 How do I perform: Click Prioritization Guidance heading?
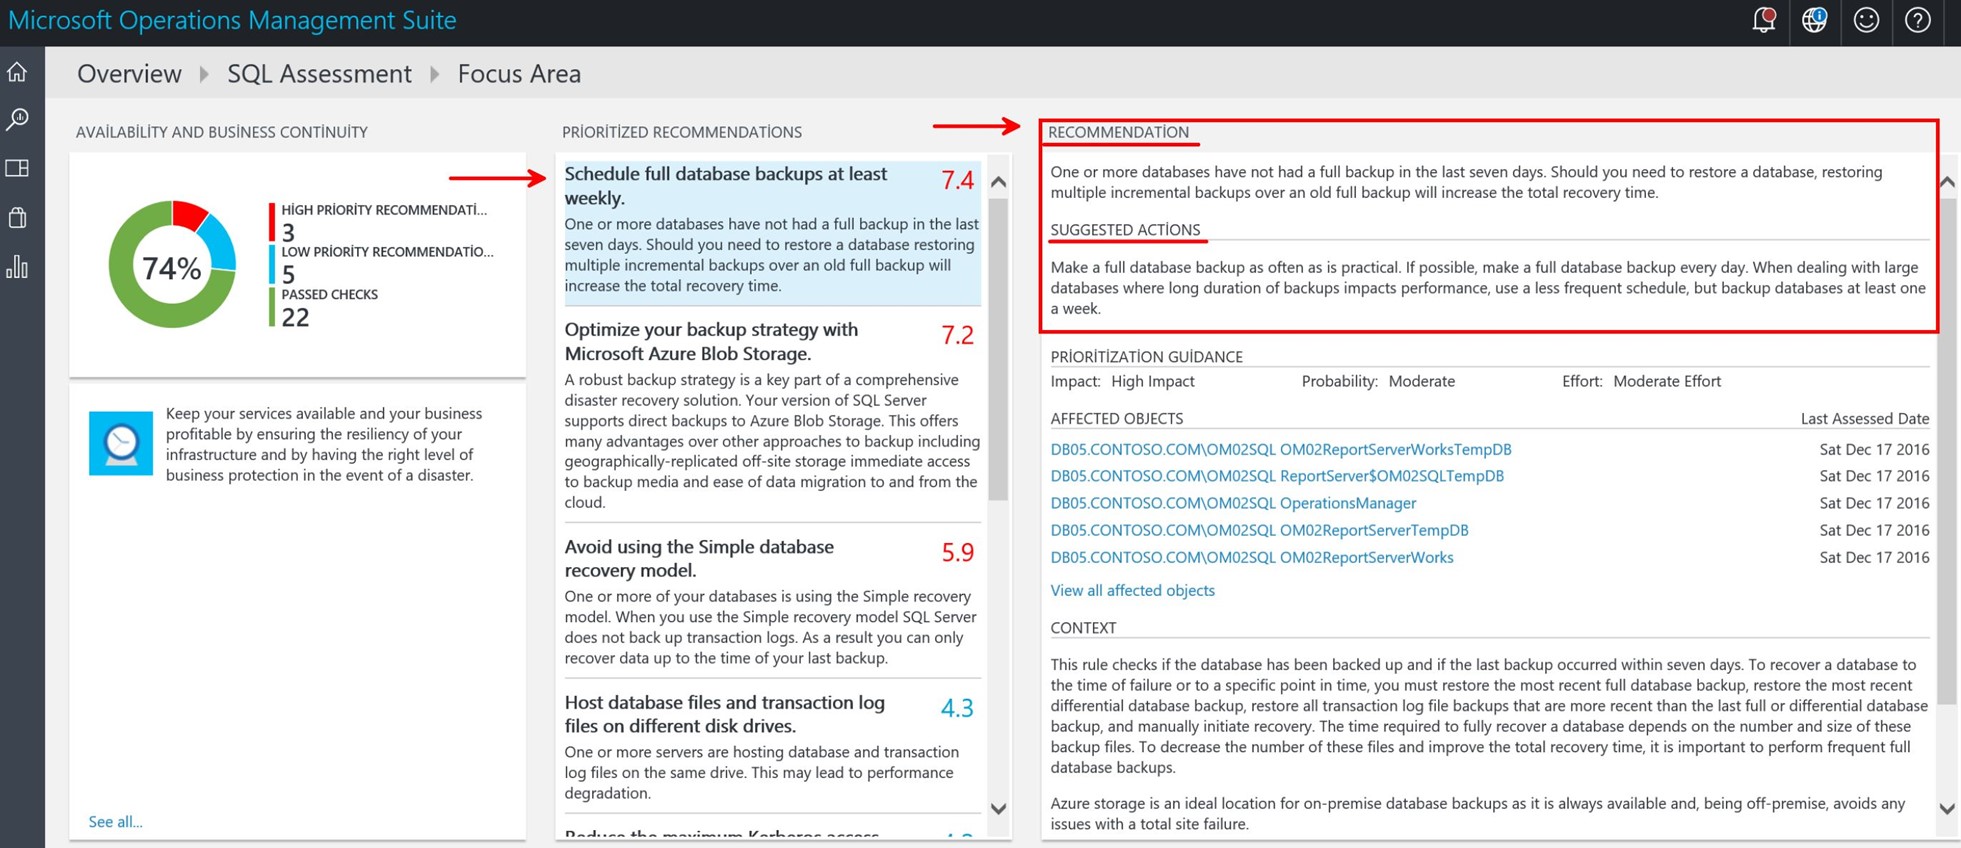(x=1146, y=357)
